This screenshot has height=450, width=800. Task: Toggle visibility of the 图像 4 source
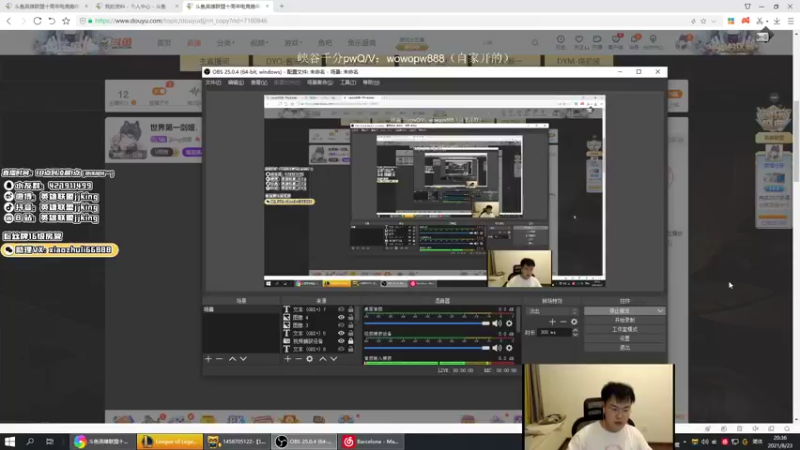pyautogui.click(x=341, y=317)
